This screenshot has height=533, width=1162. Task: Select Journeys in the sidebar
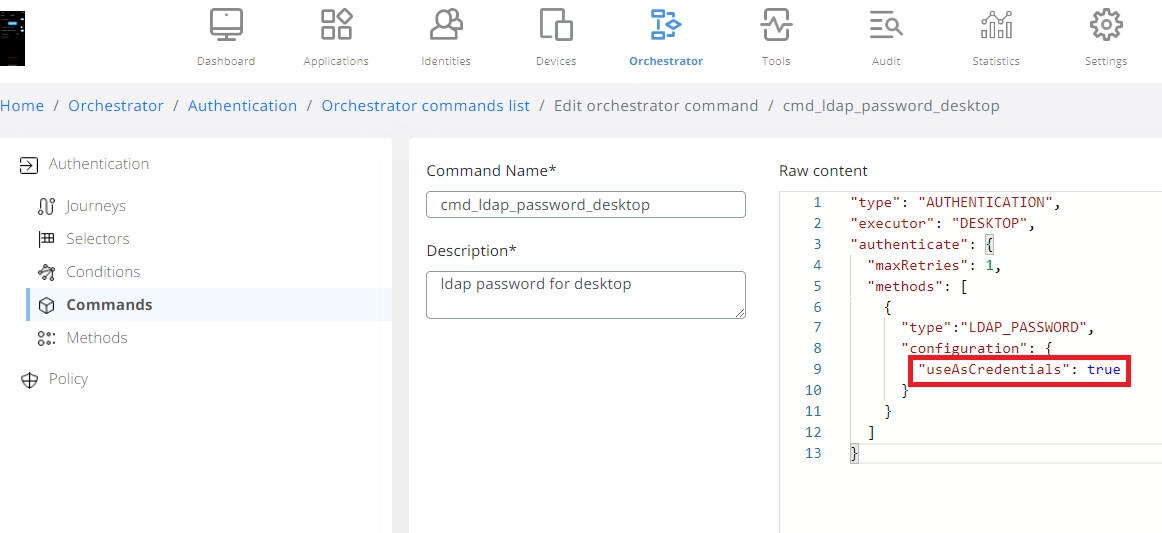pos(96,206)
